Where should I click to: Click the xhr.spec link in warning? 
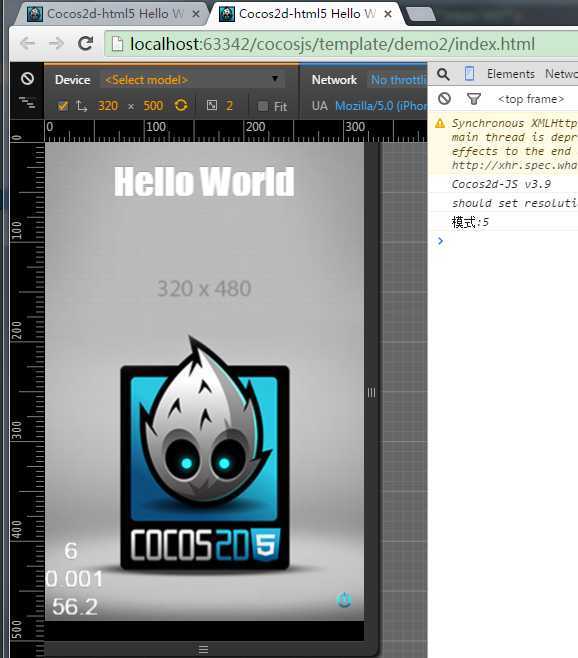coord(514,165)
